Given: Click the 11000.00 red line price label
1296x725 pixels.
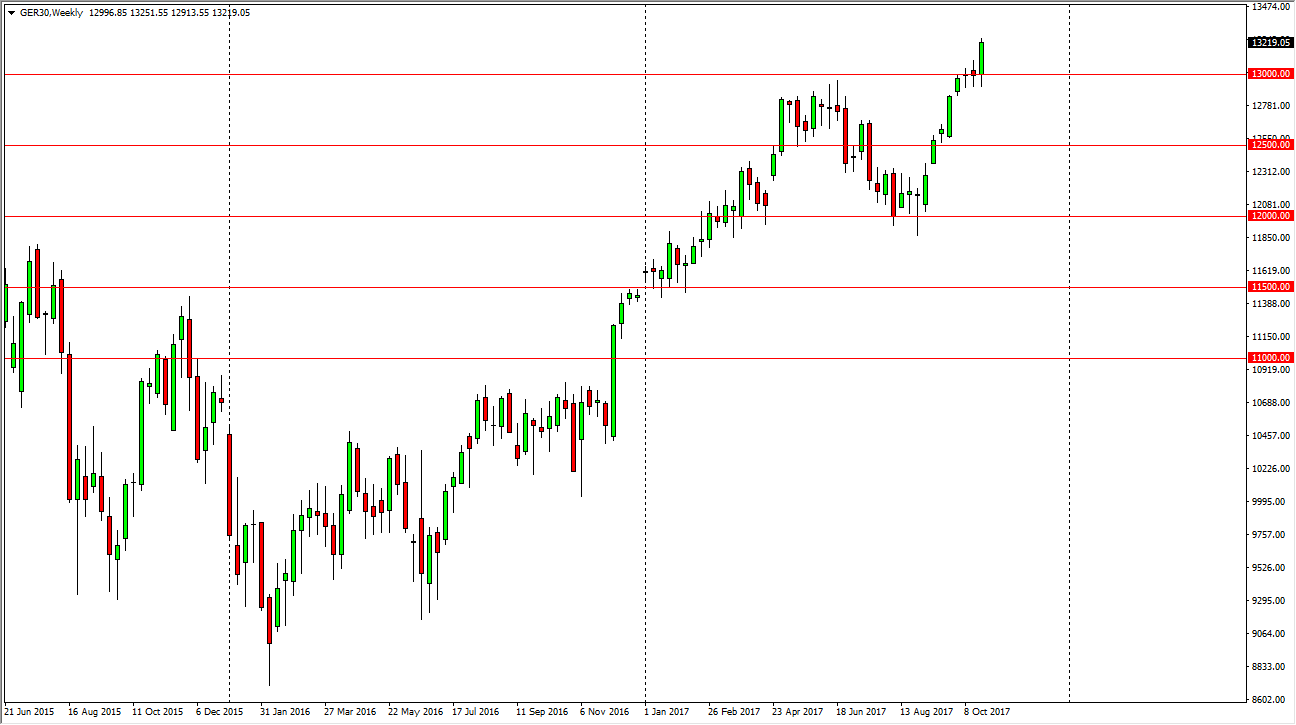Looking at the screenshot, I should tap(1270, 357).
